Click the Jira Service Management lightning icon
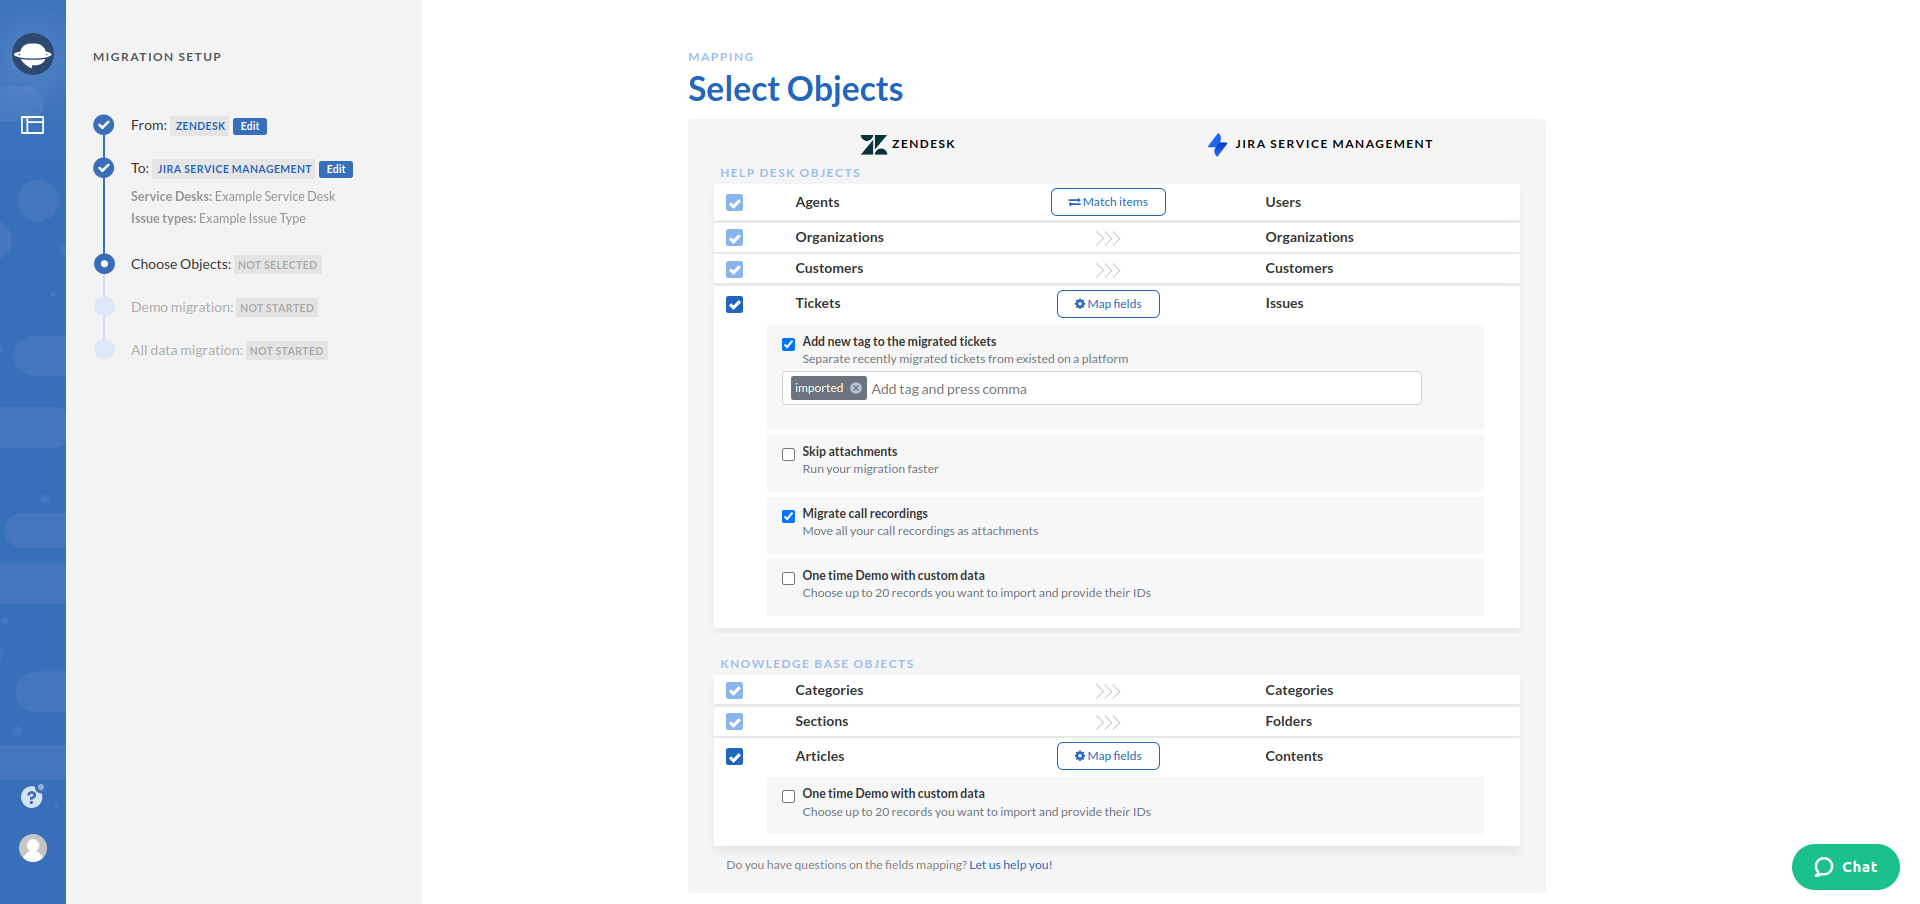1920x904 pixels. [x=1217, y=145]
